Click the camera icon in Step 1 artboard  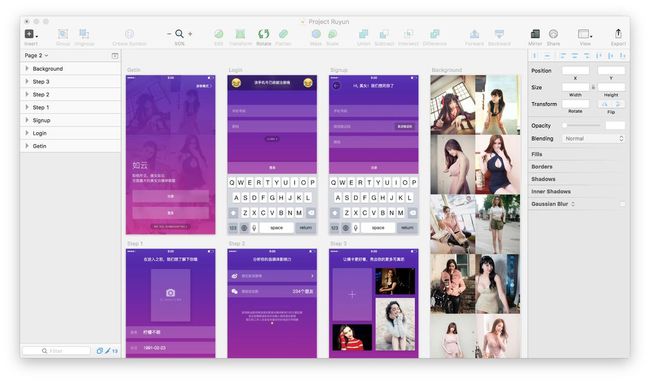[170, 293]
